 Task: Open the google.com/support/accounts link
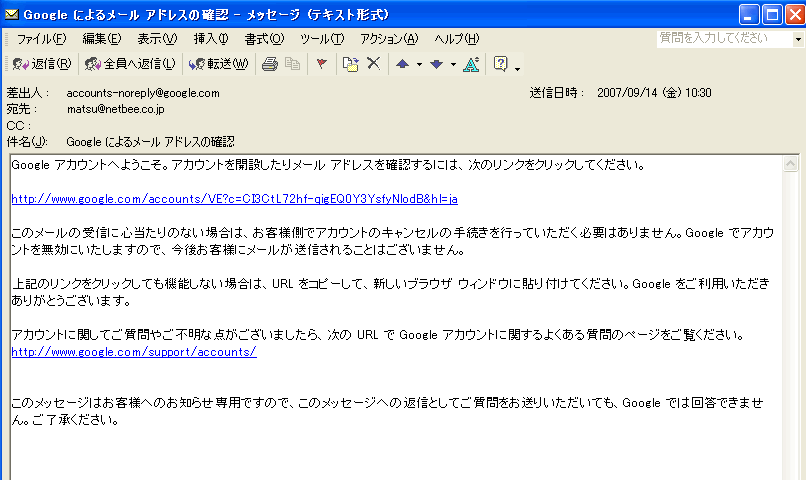[134, 352]
